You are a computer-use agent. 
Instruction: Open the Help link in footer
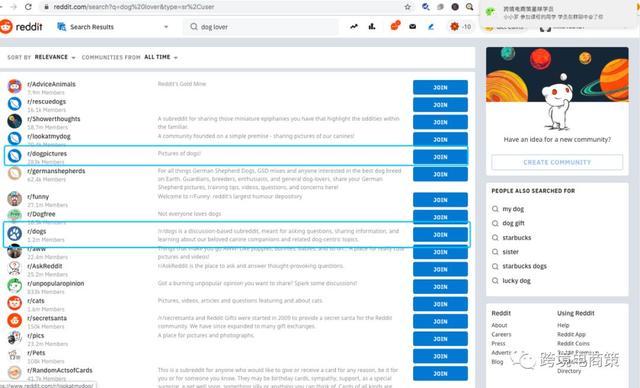(x=563, y=325)
